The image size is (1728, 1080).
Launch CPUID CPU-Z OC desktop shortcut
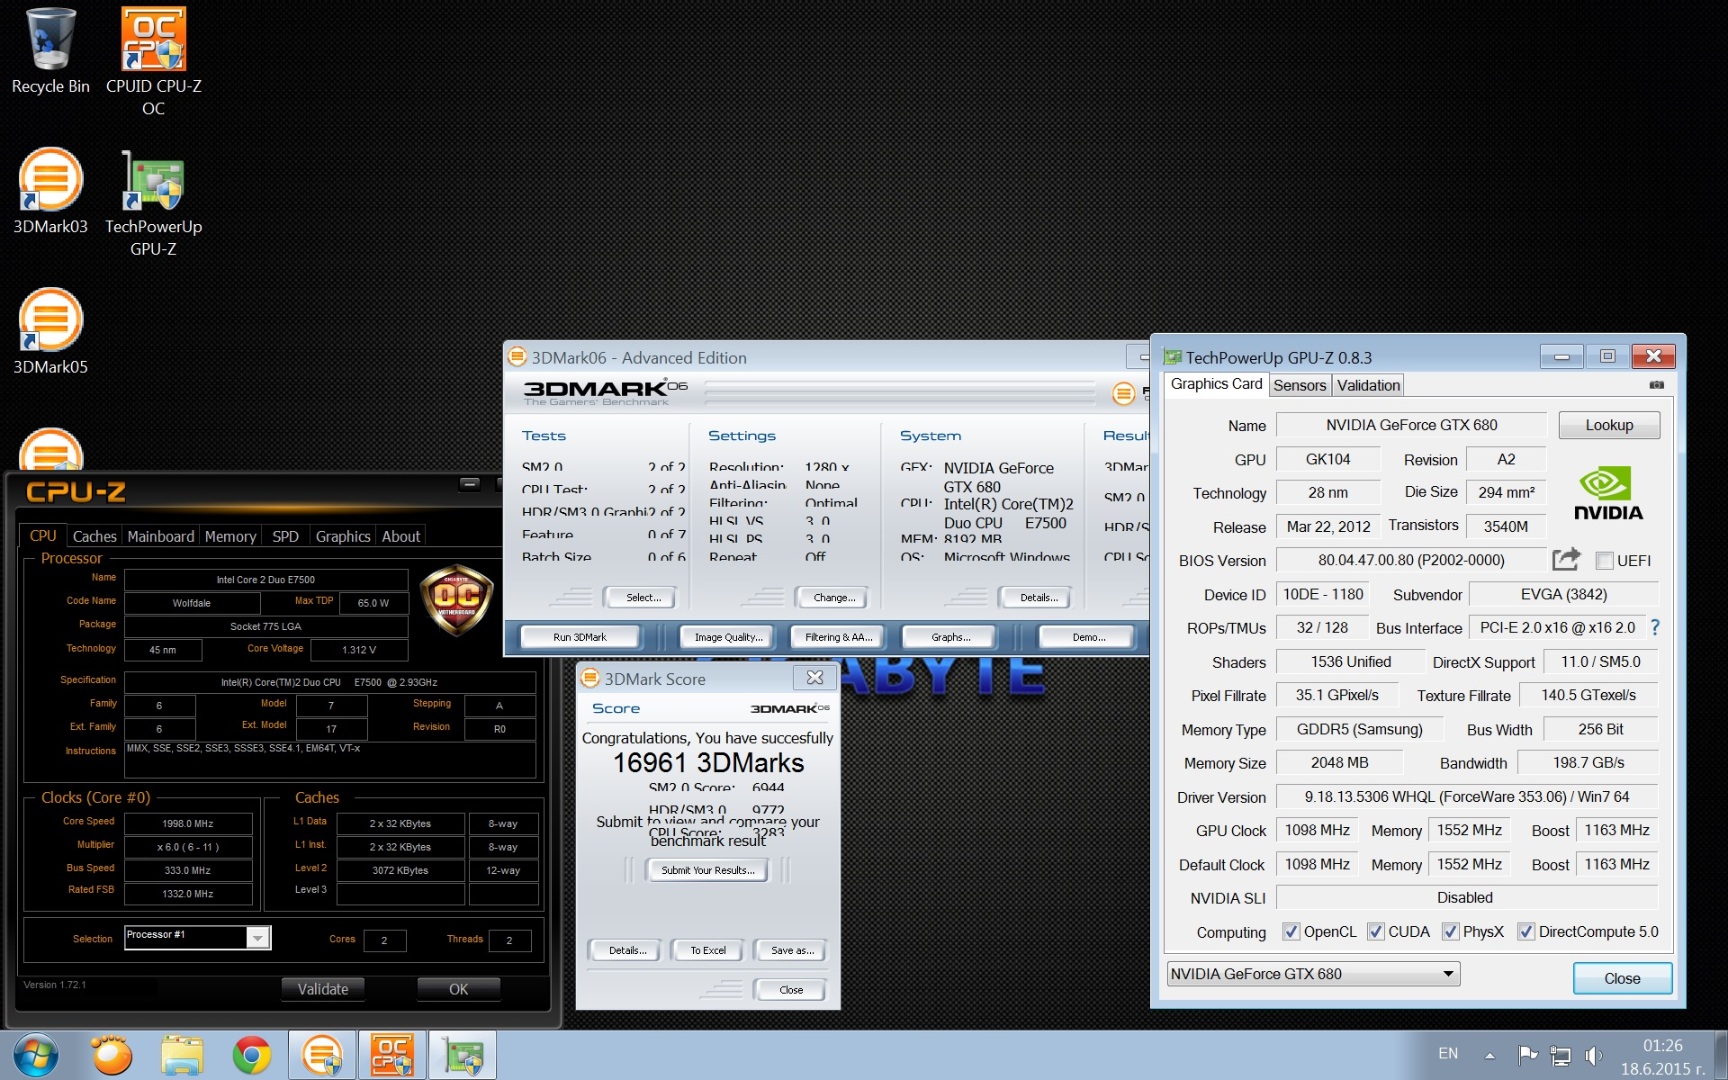pyautogui.click(x=153, y=62)
